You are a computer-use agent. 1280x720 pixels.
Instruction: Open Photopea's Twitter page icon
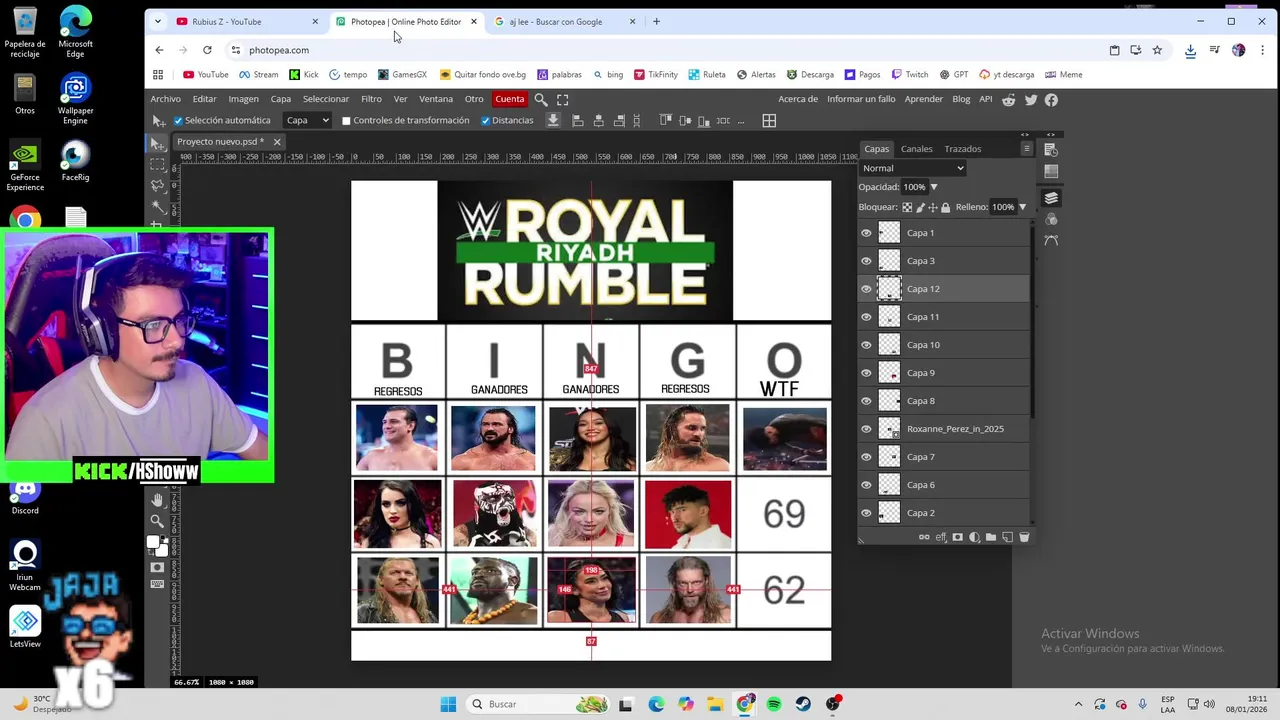coord(1030,99)
